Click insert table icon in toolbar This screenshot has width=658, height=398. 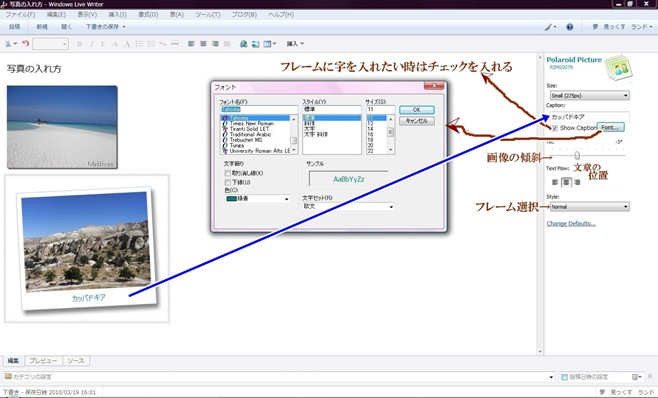267,44
